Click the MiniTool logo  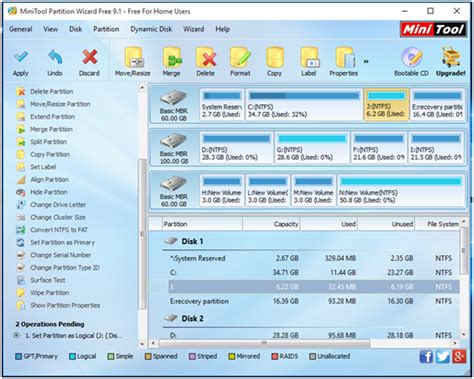[433, 30]
